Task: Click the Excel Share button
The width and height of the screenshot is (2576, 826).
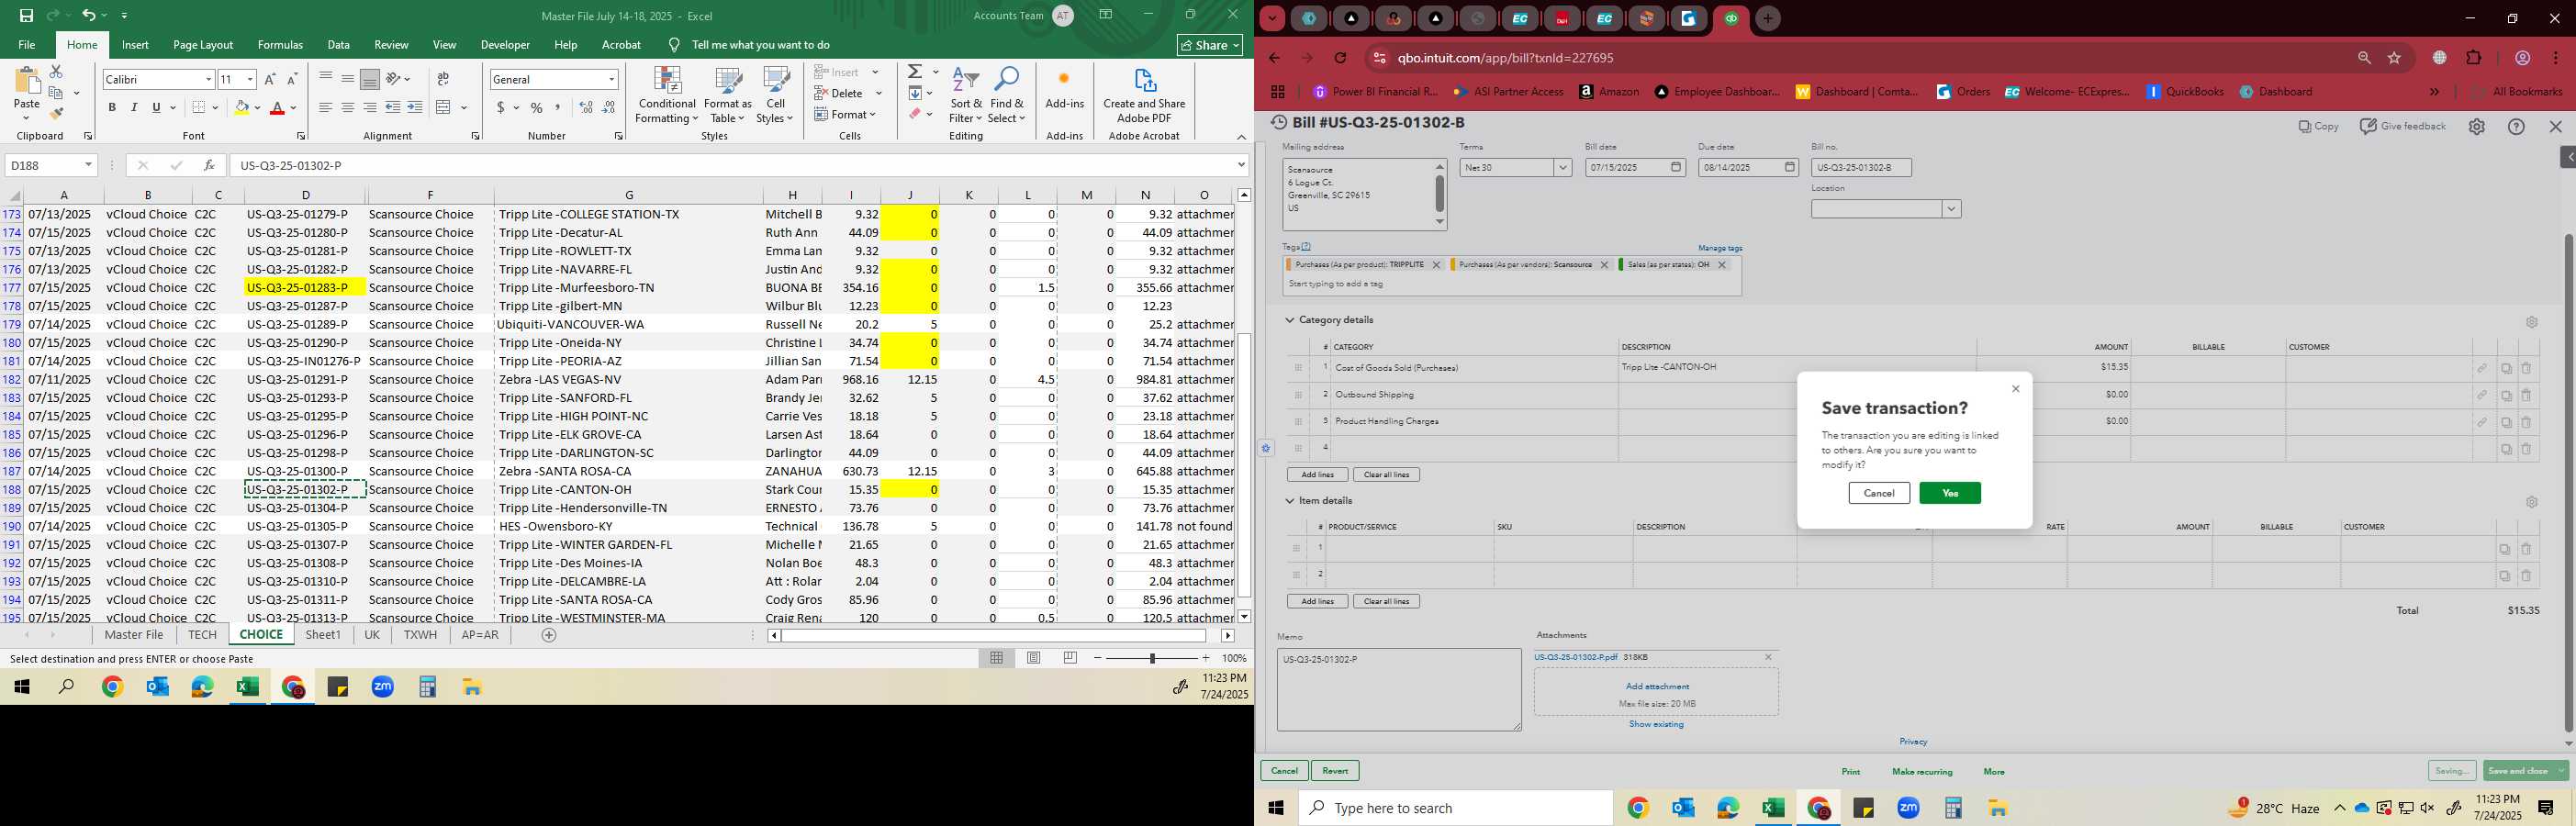Action: coord(1210,45)
